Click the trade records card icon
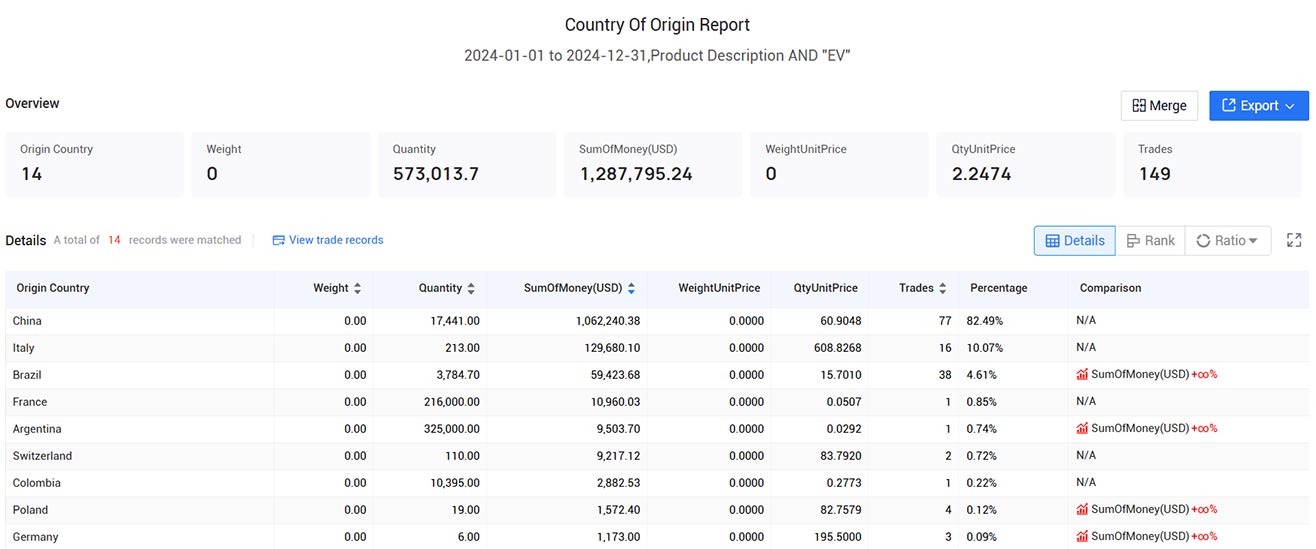The image size is (1316, 549). (x=279, y=240)
